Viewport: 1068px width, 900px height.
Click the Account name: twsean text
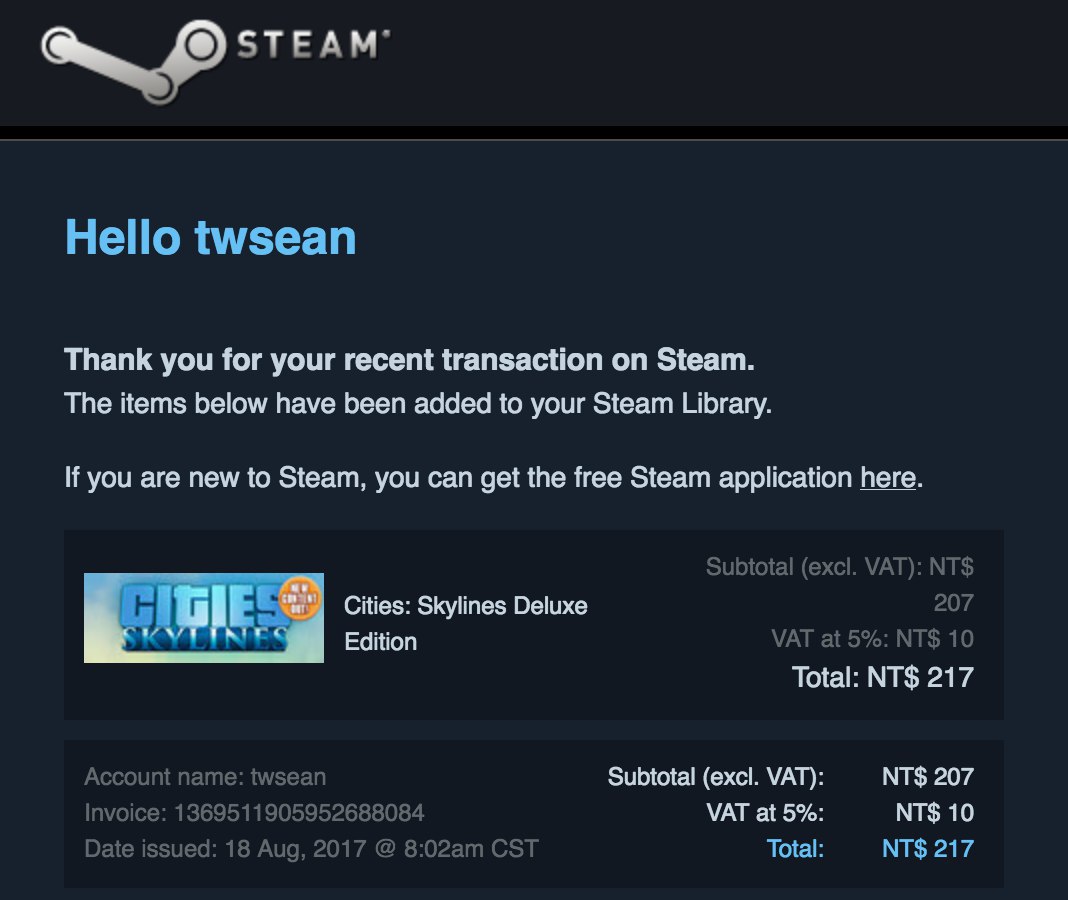tap(205, 777)
